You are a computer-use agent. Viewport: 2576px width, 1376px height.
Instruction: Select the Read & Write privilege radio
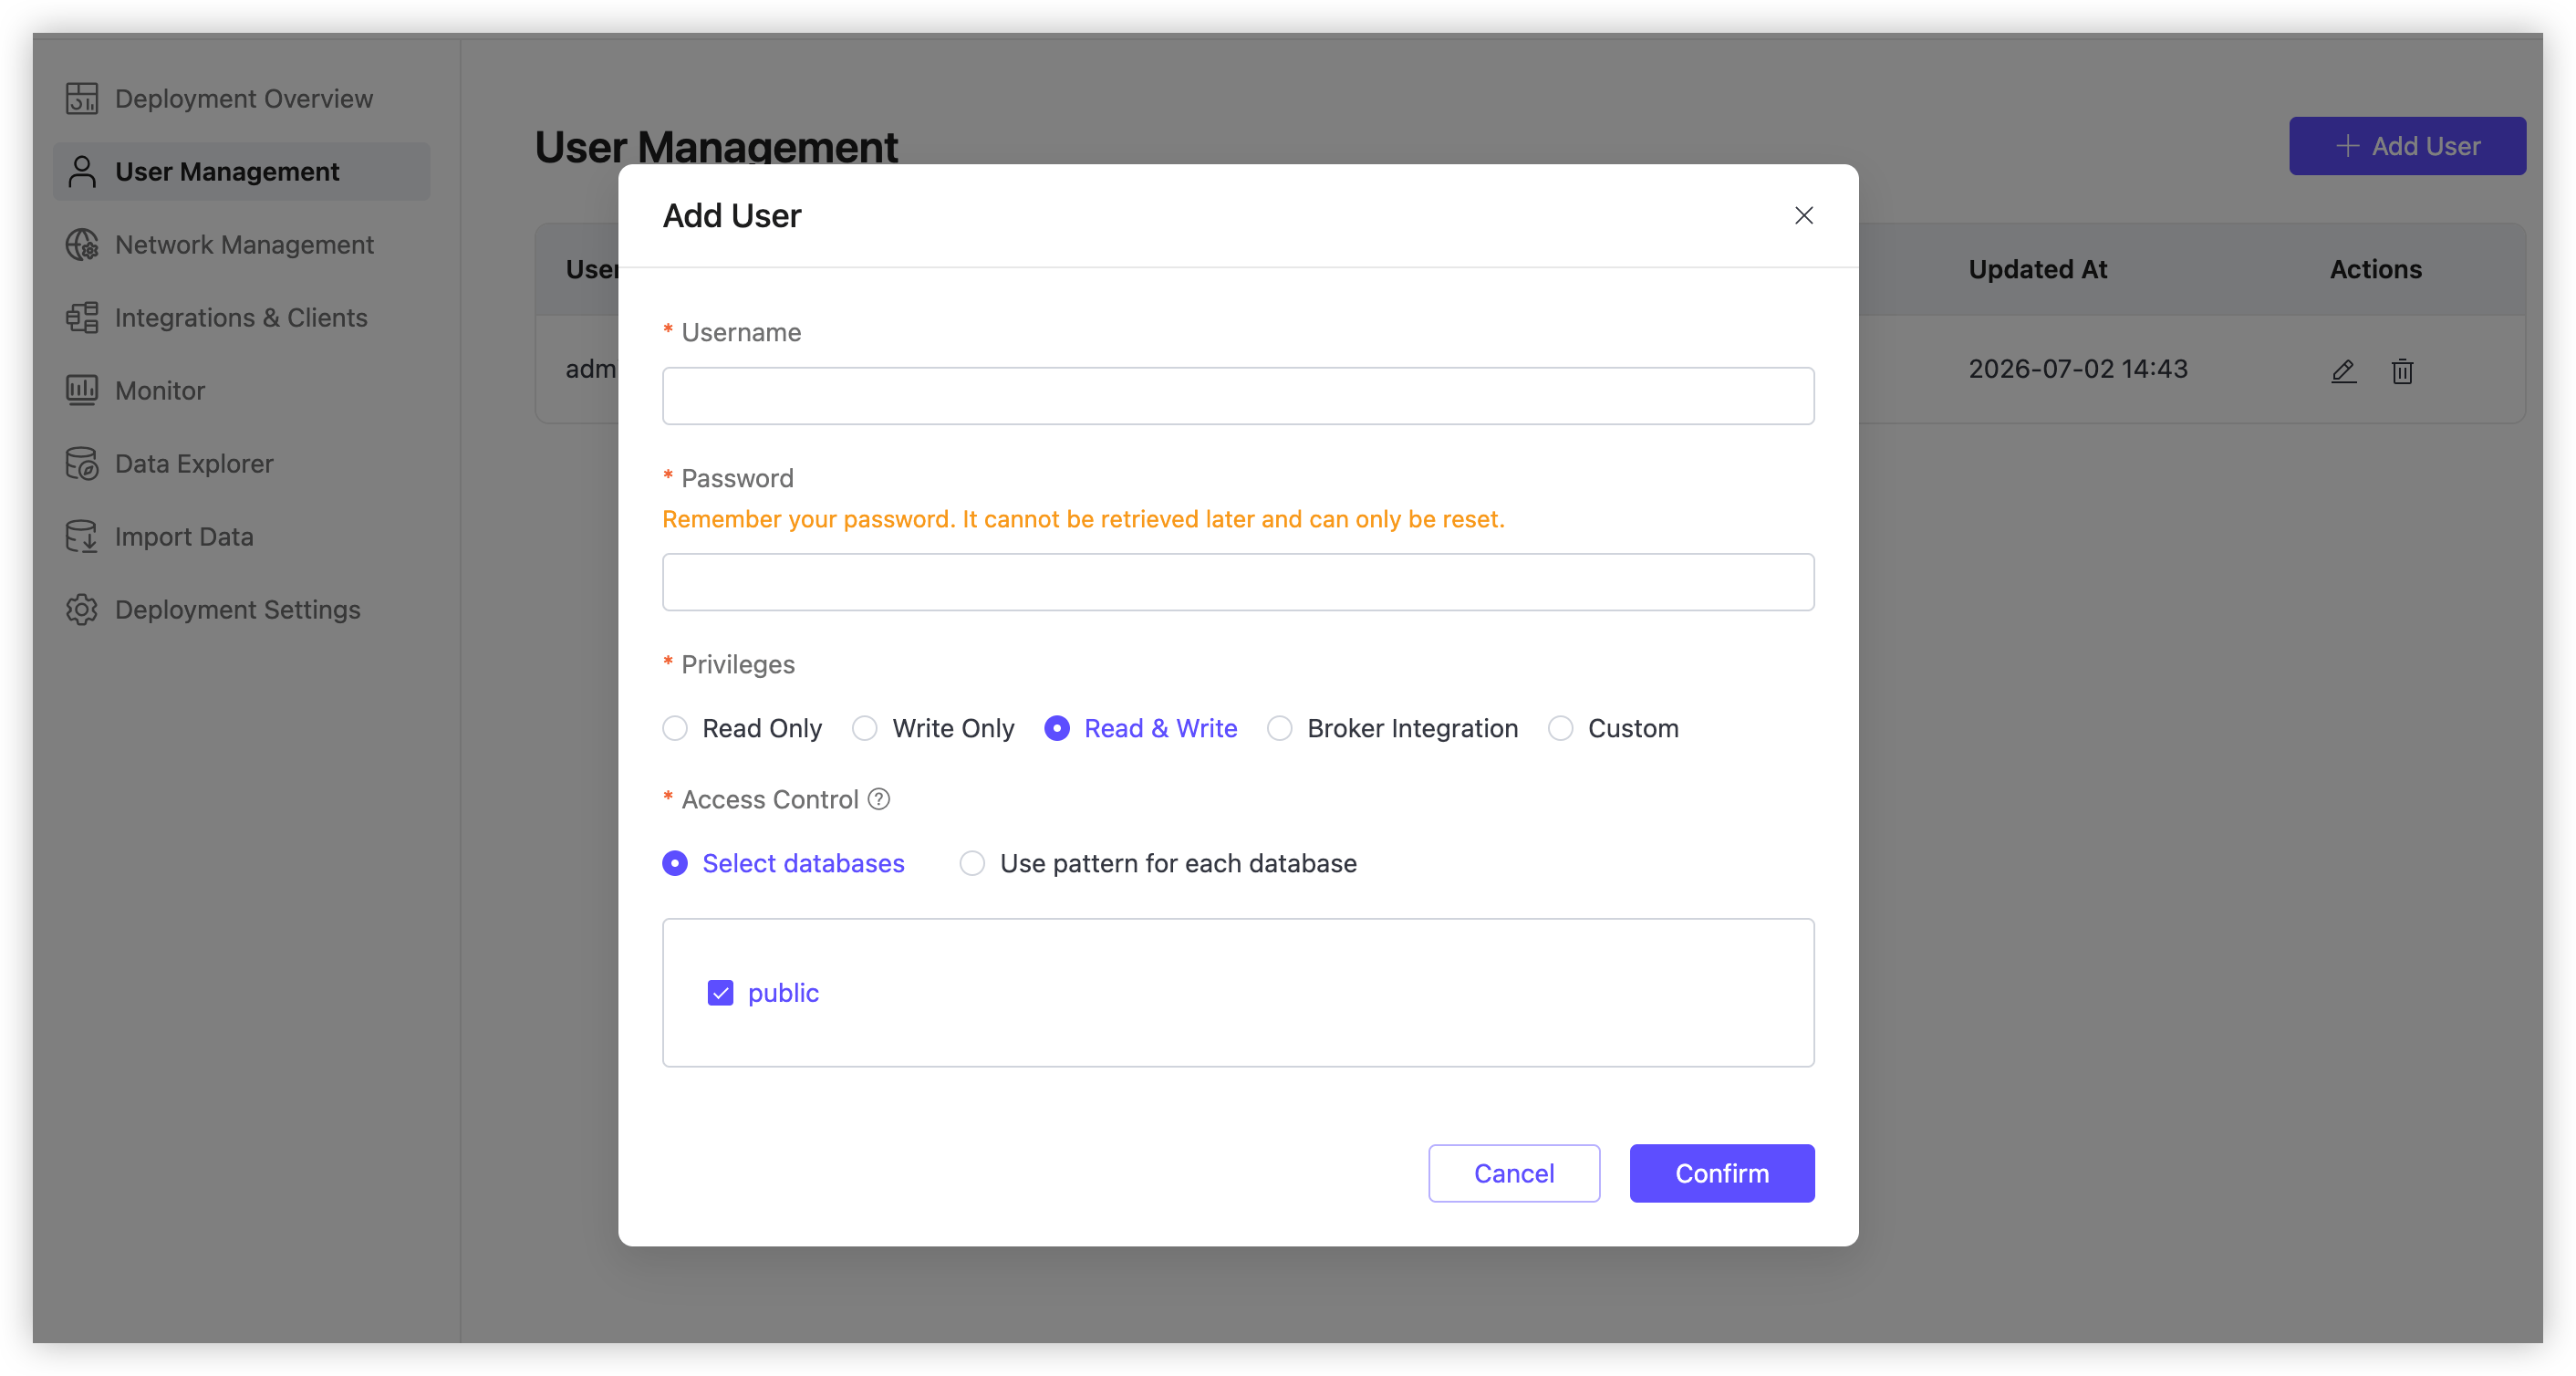1056,728
